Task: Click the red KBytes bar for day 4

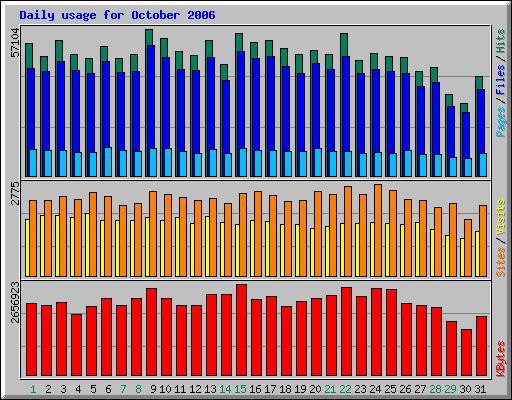Action: (76, 345)
